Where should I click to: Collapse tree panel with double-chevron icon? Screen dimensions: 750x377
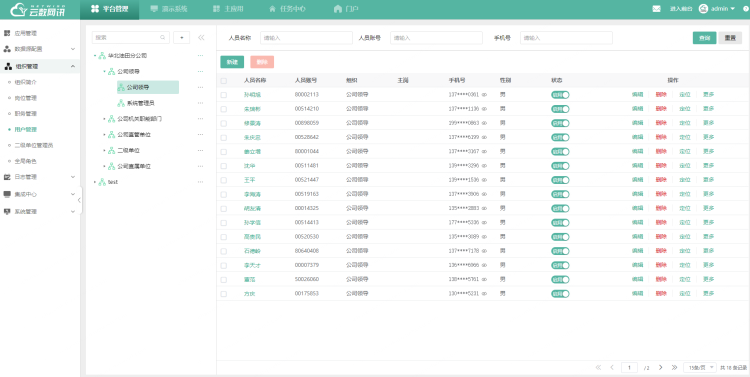pos(201,37)
